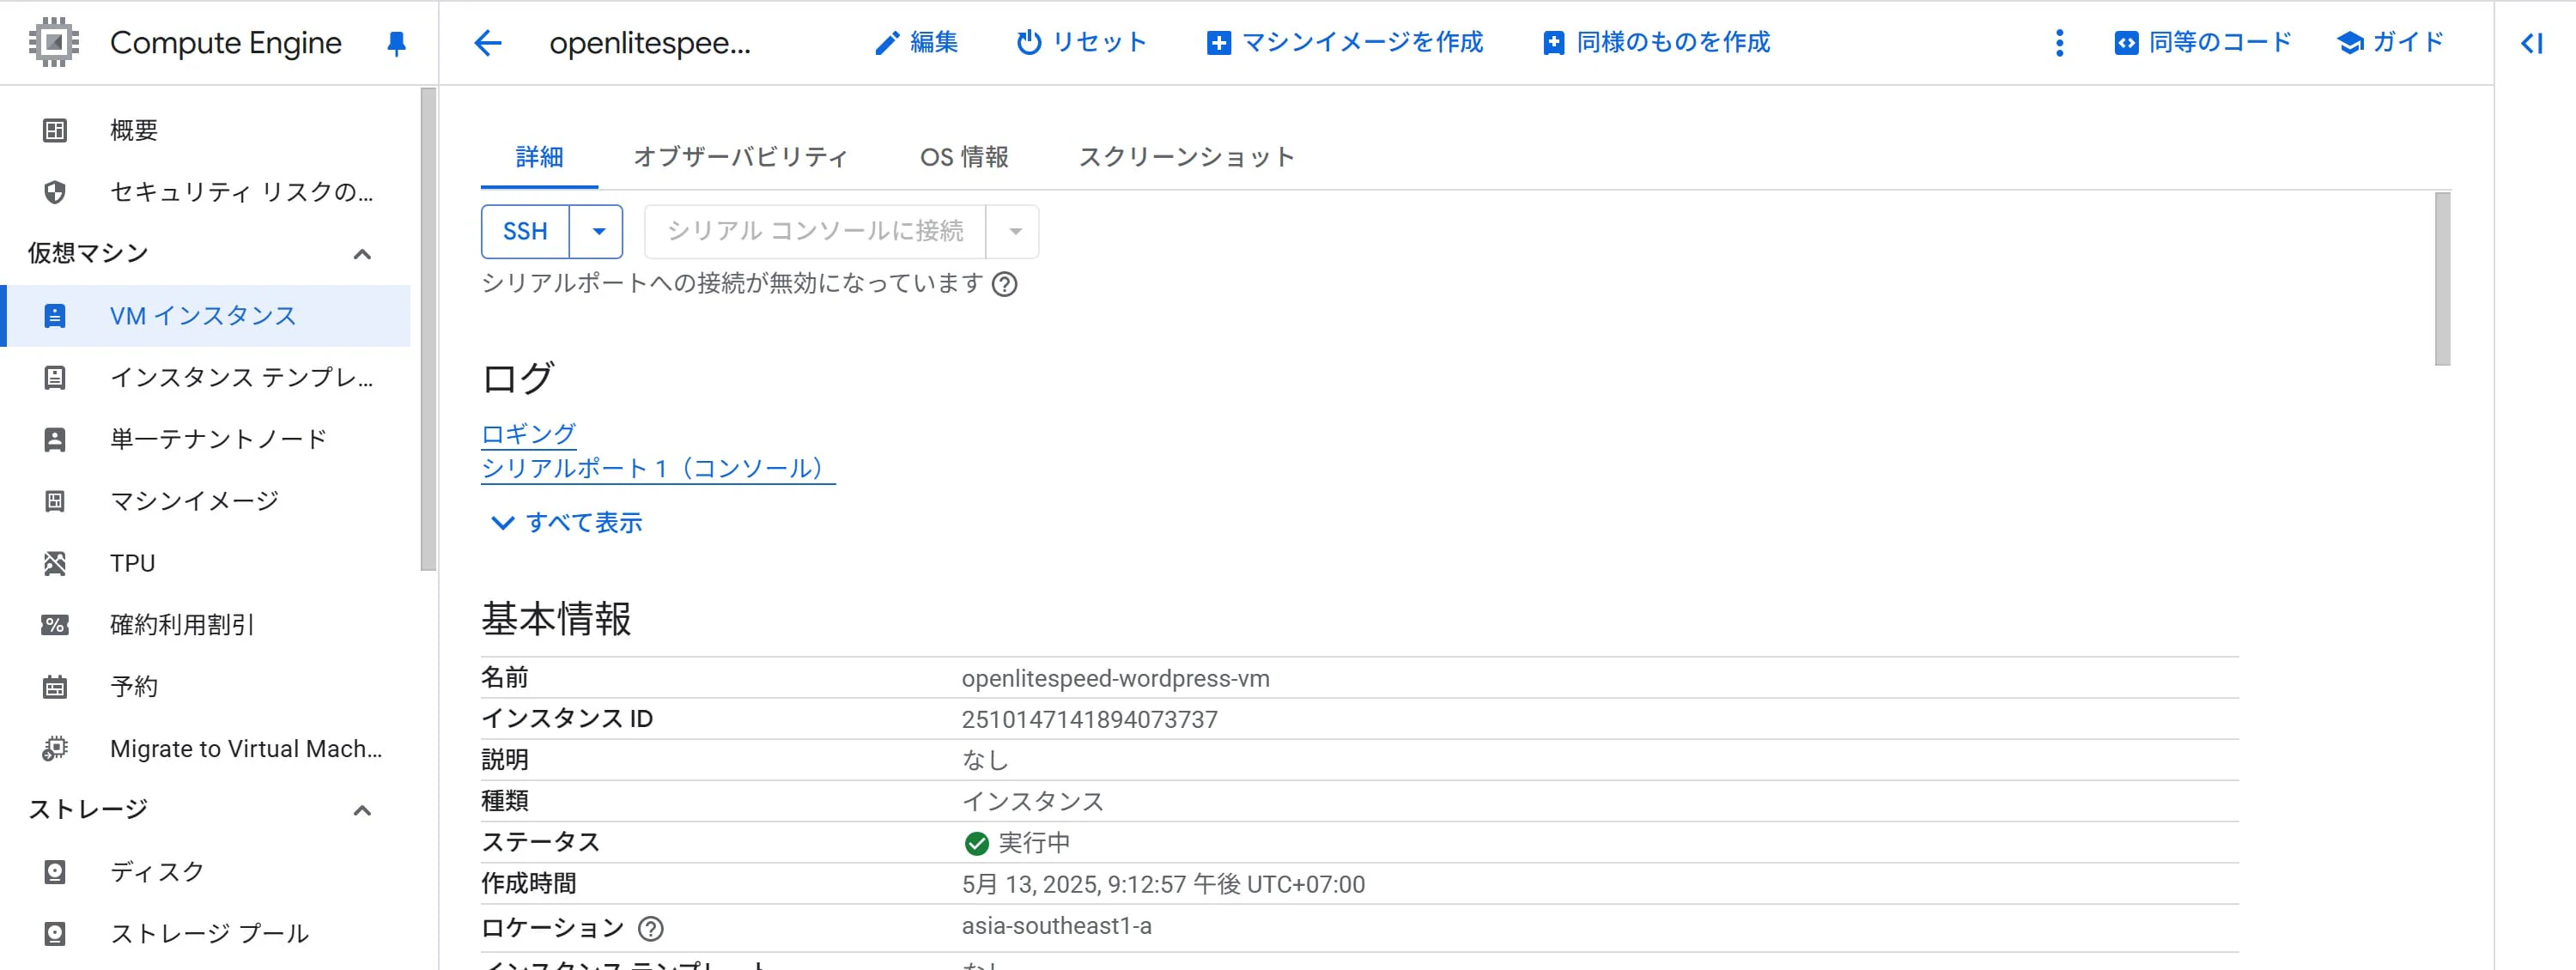Click the icon beside 単一テナントノード
This screenshot has width=2576, height=970.
55,439
